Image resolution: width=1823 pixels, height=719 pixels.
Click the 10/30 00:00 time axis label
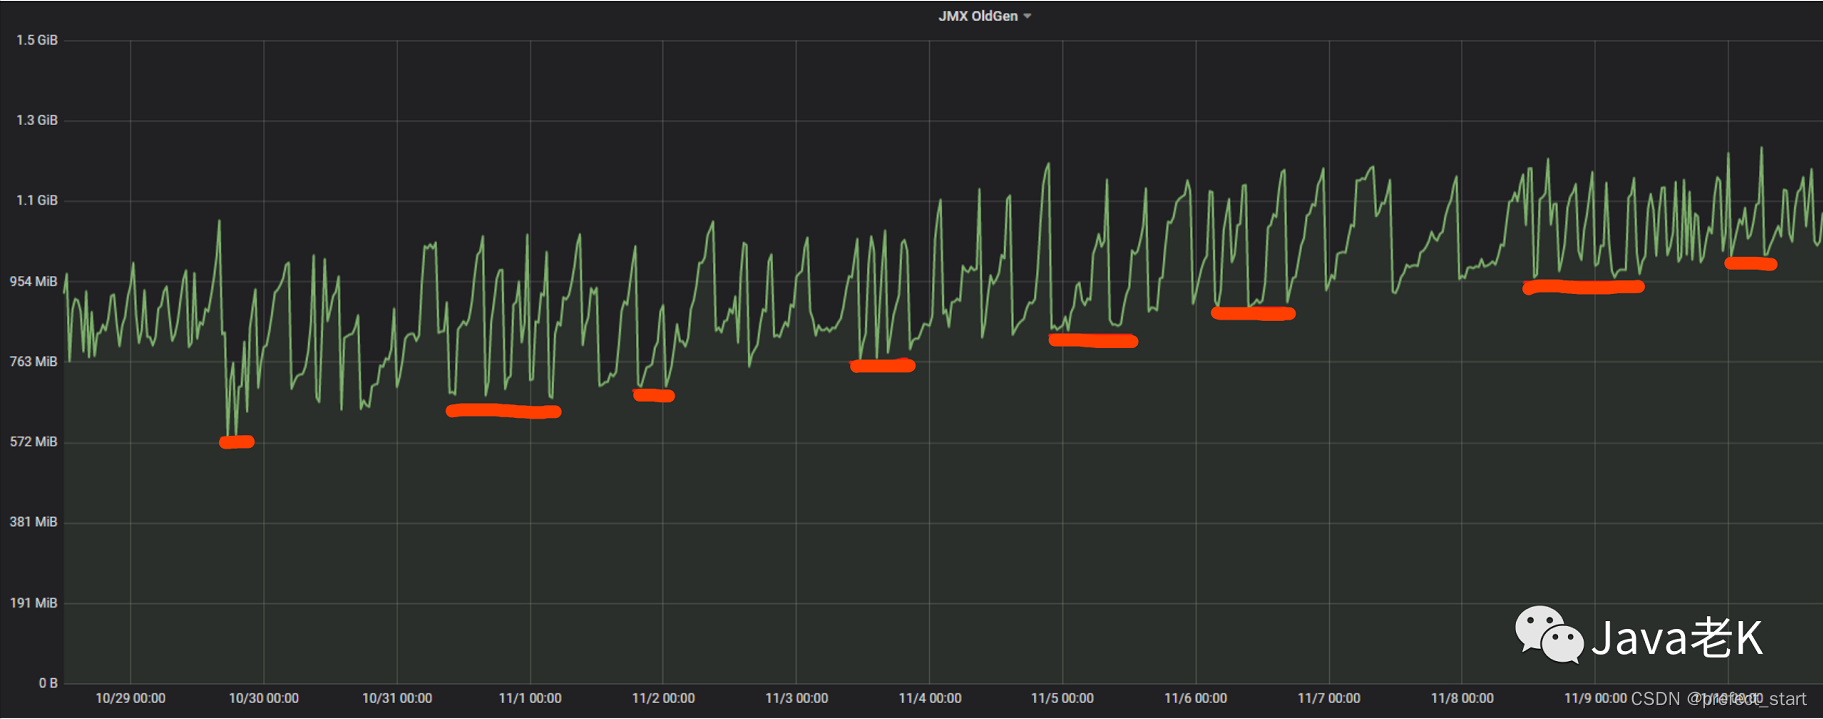[x=264, y=698]
